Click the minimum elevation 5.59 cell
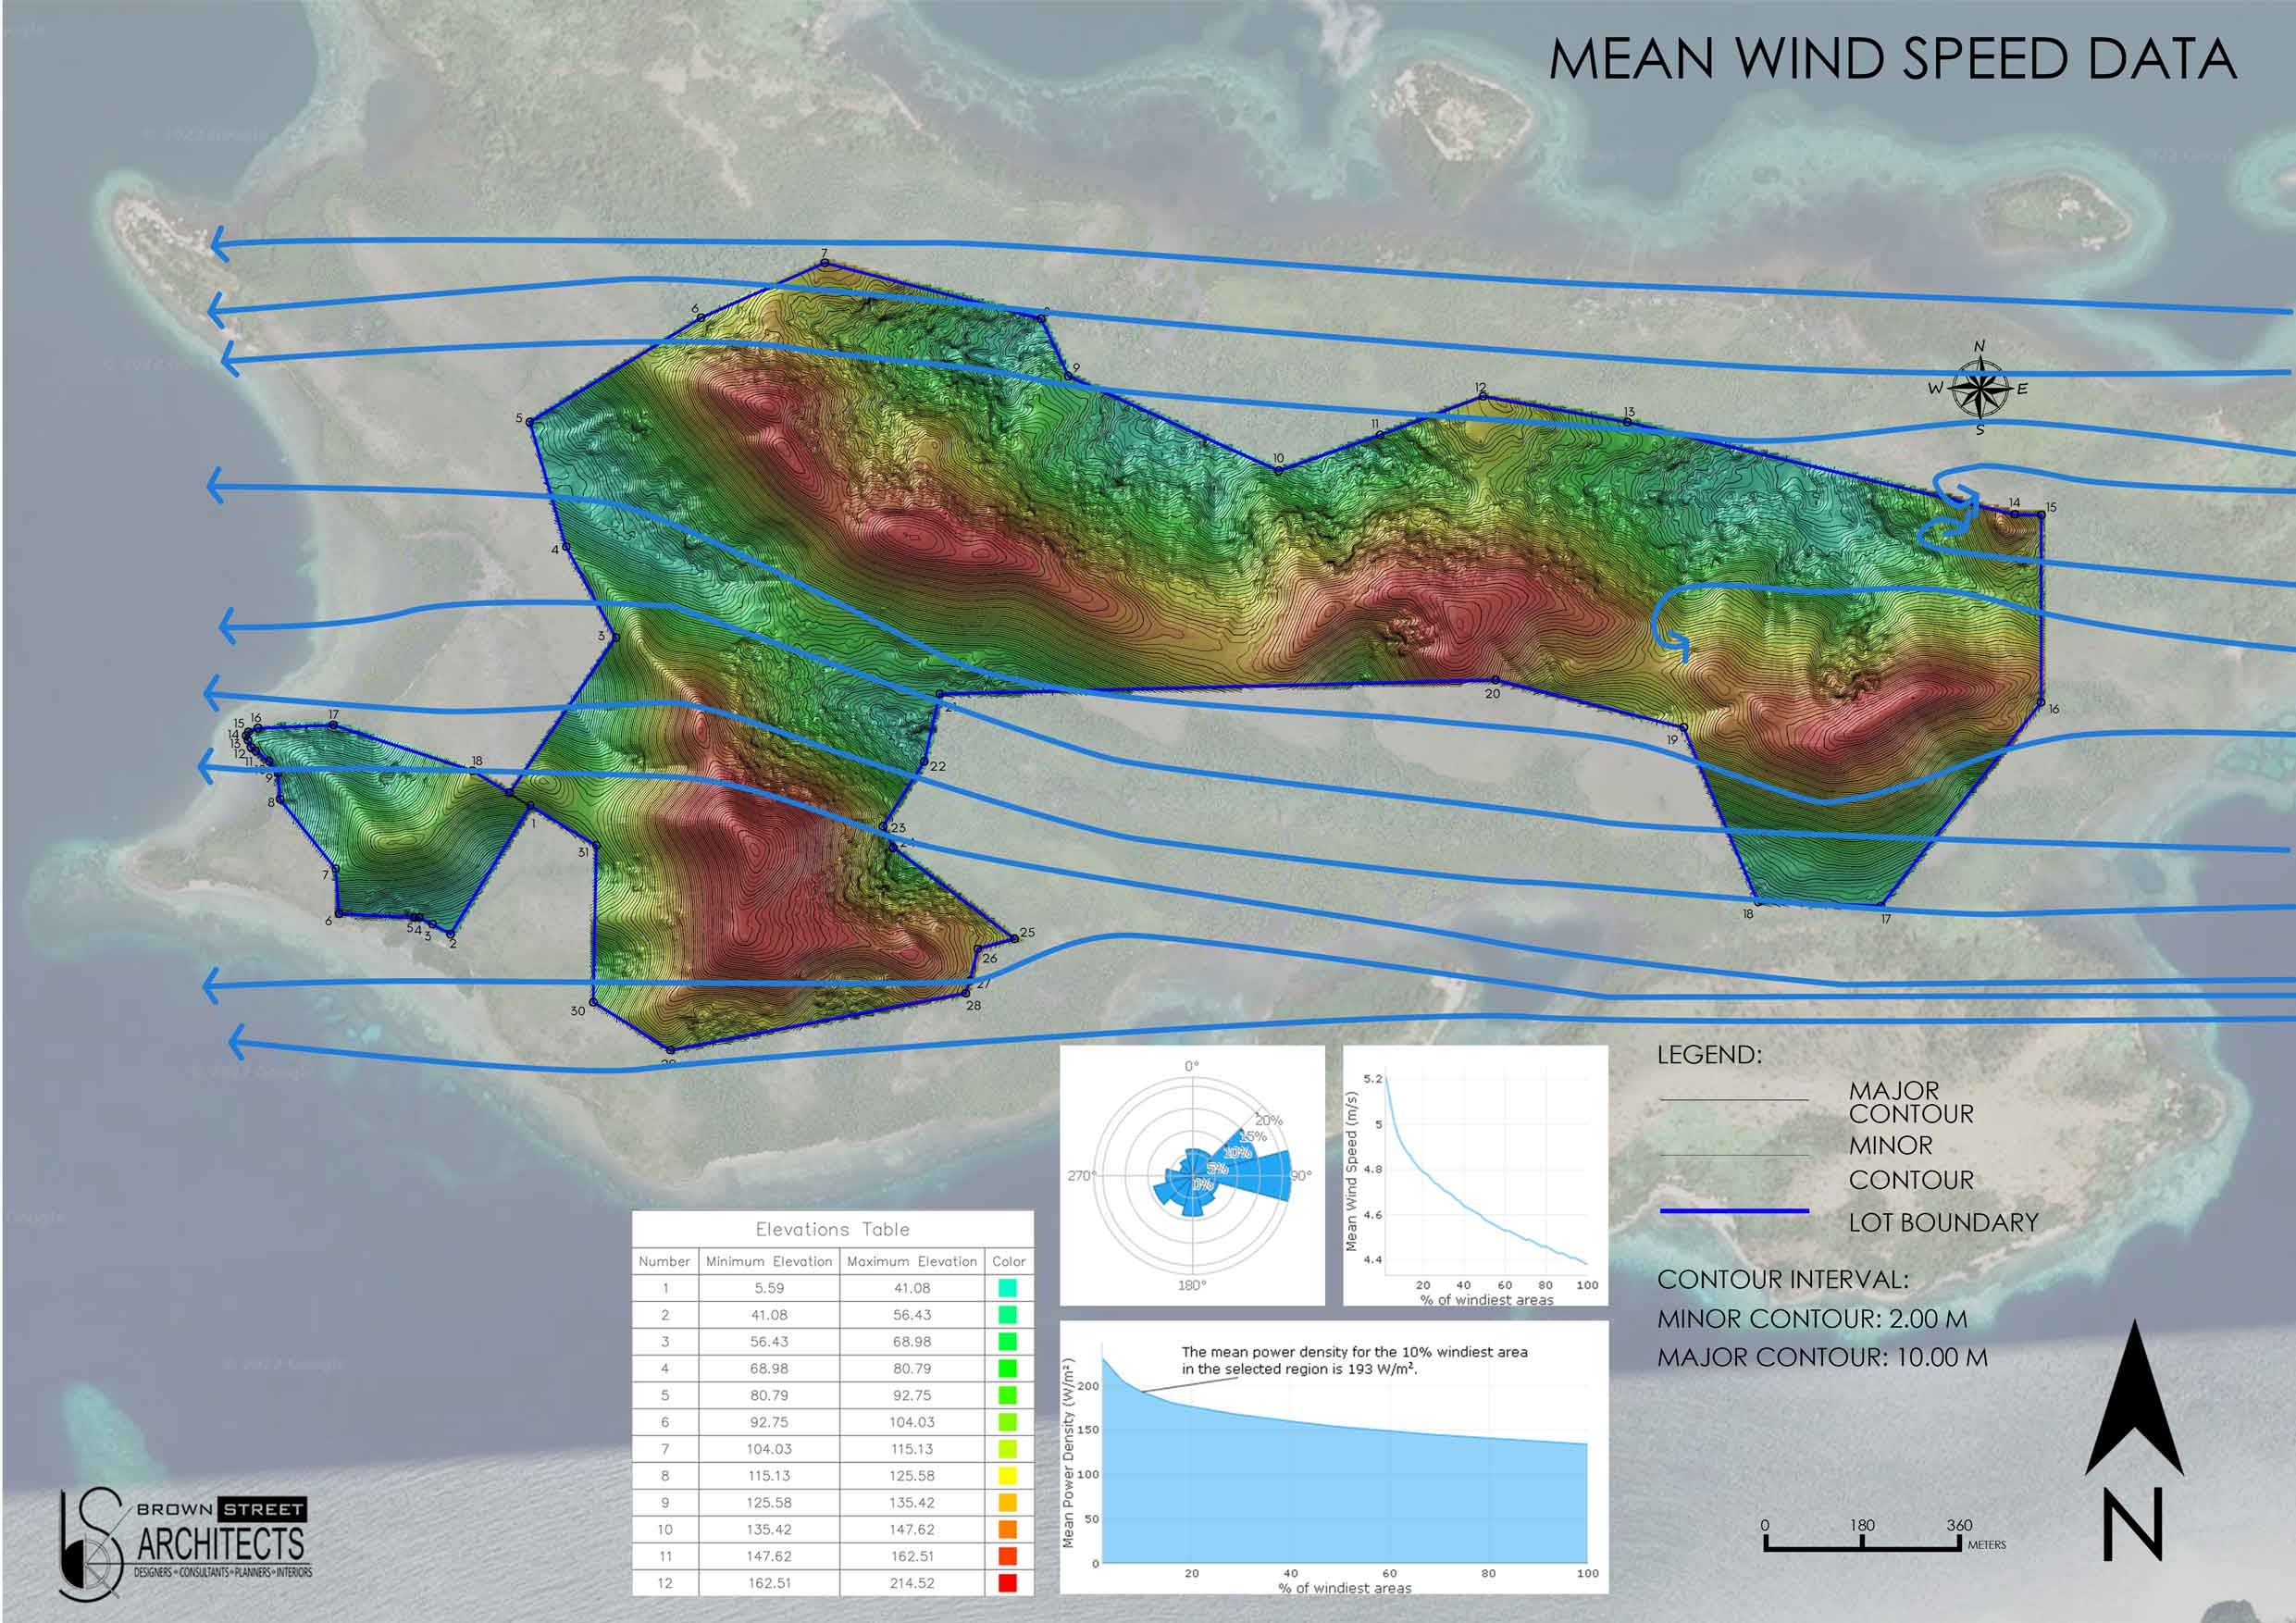 pyautogui.click(x=768, y=1289)
